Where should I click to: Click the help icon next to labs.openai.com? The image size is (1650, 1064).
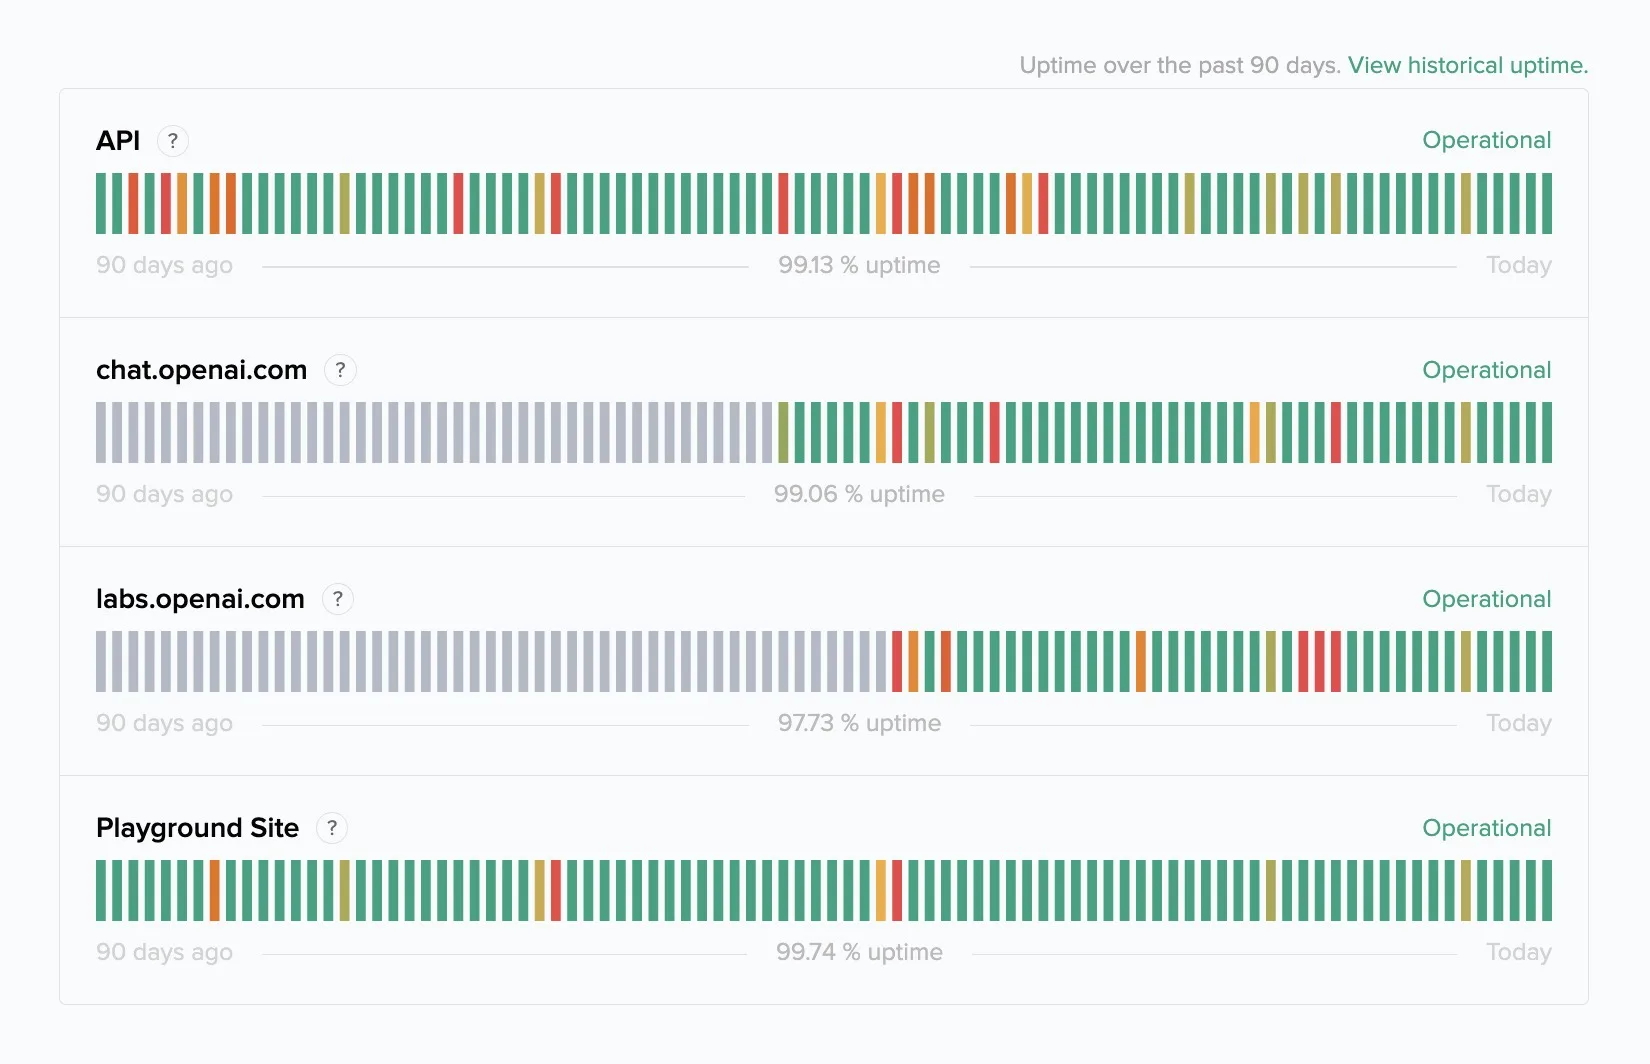click(x=338, y=599)
